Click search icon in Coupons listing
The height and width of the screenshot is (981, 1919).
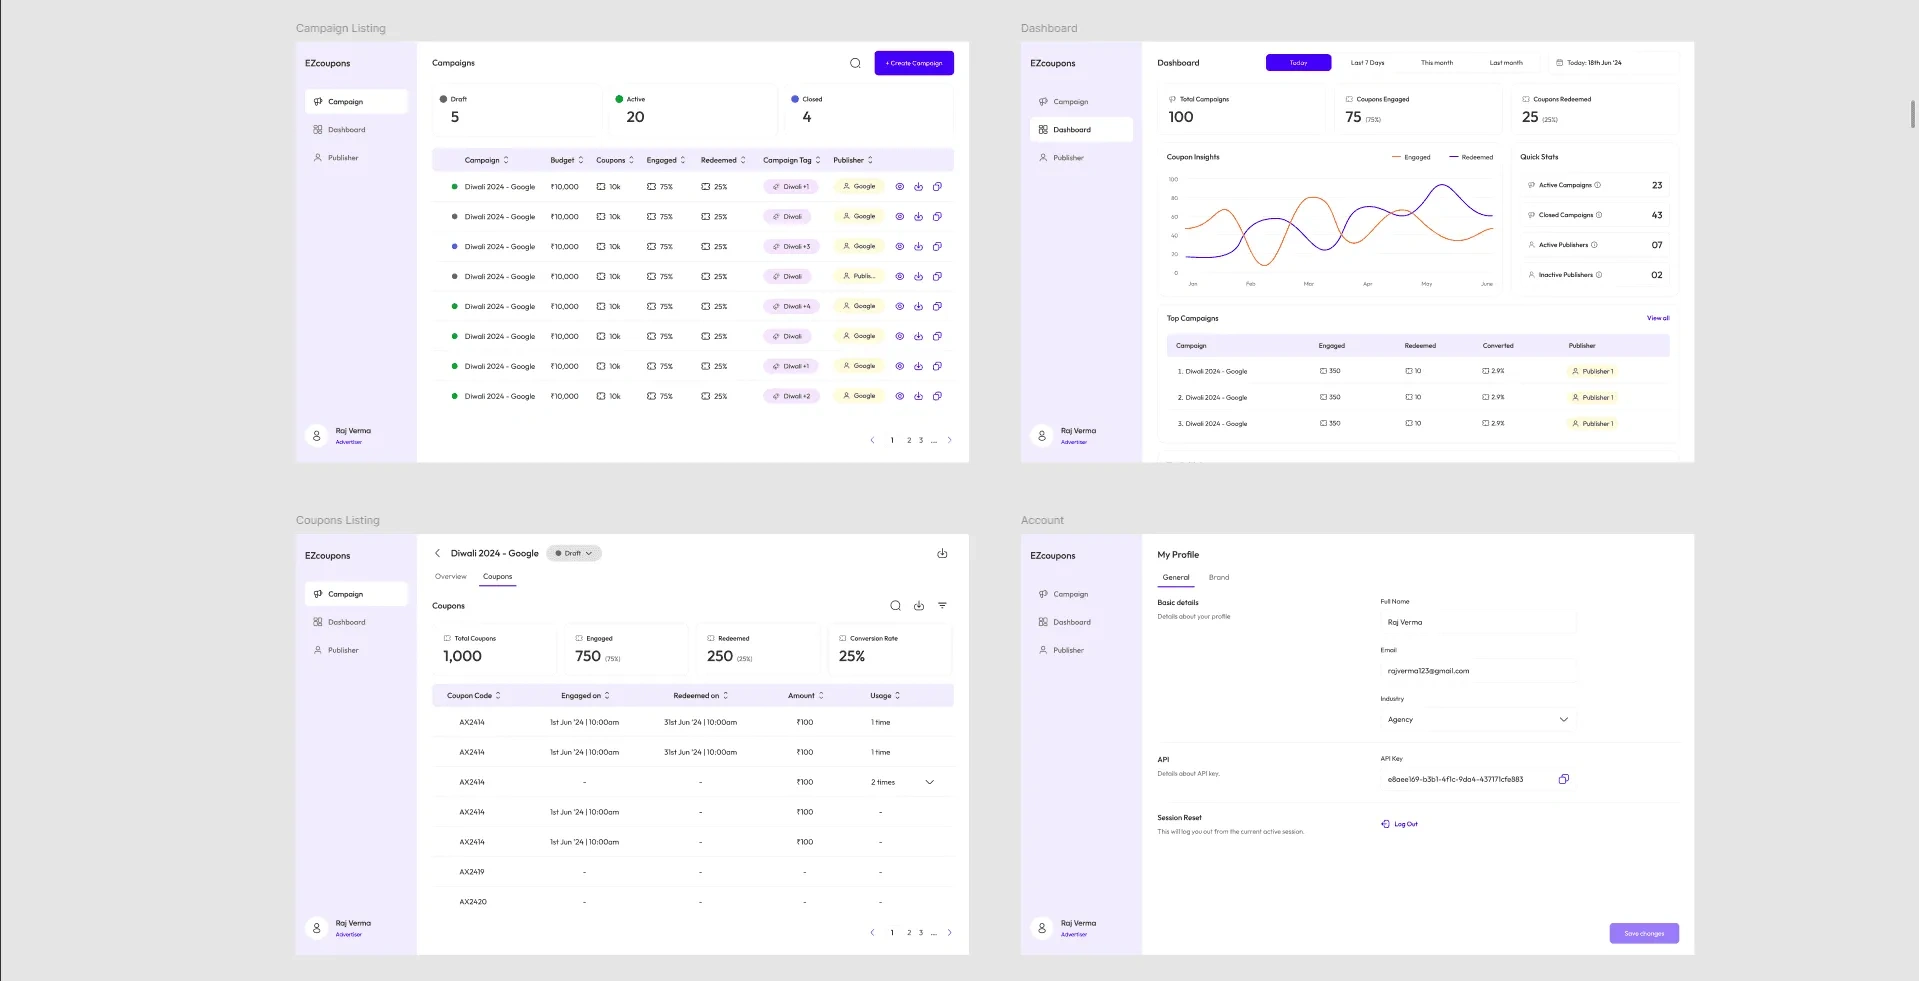coord(895,606)
